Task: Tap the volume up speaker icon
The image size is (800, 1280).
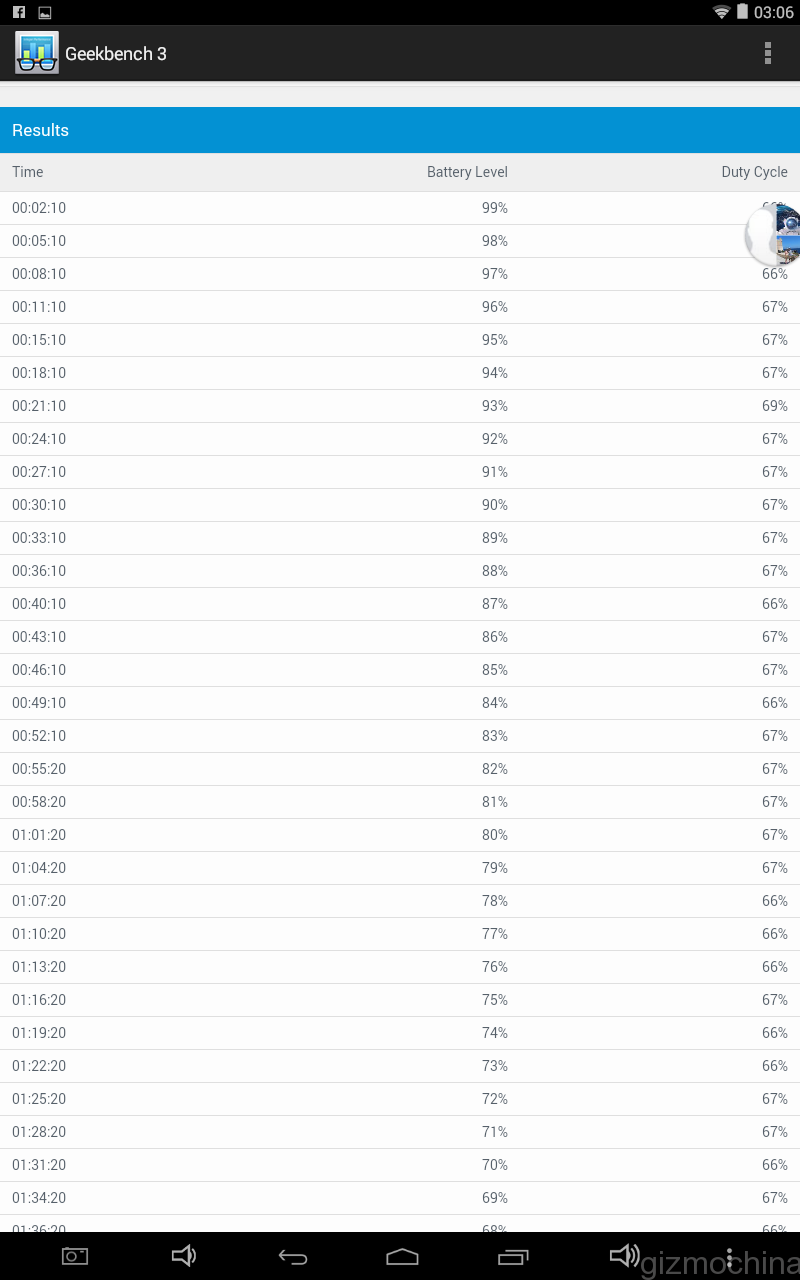Action: click(x=625, y=1256)
